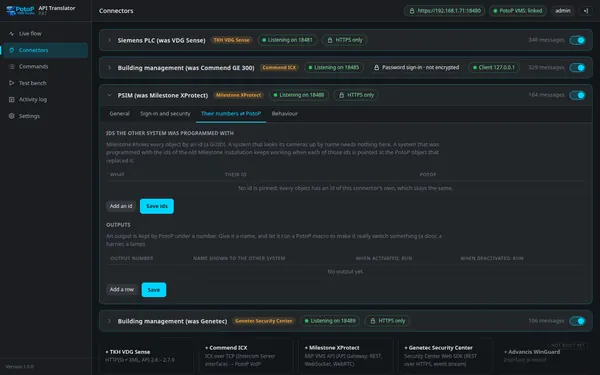Add a Genetec Security Center connector
This screenshot has width=600, height=375.
coord(445,355)
